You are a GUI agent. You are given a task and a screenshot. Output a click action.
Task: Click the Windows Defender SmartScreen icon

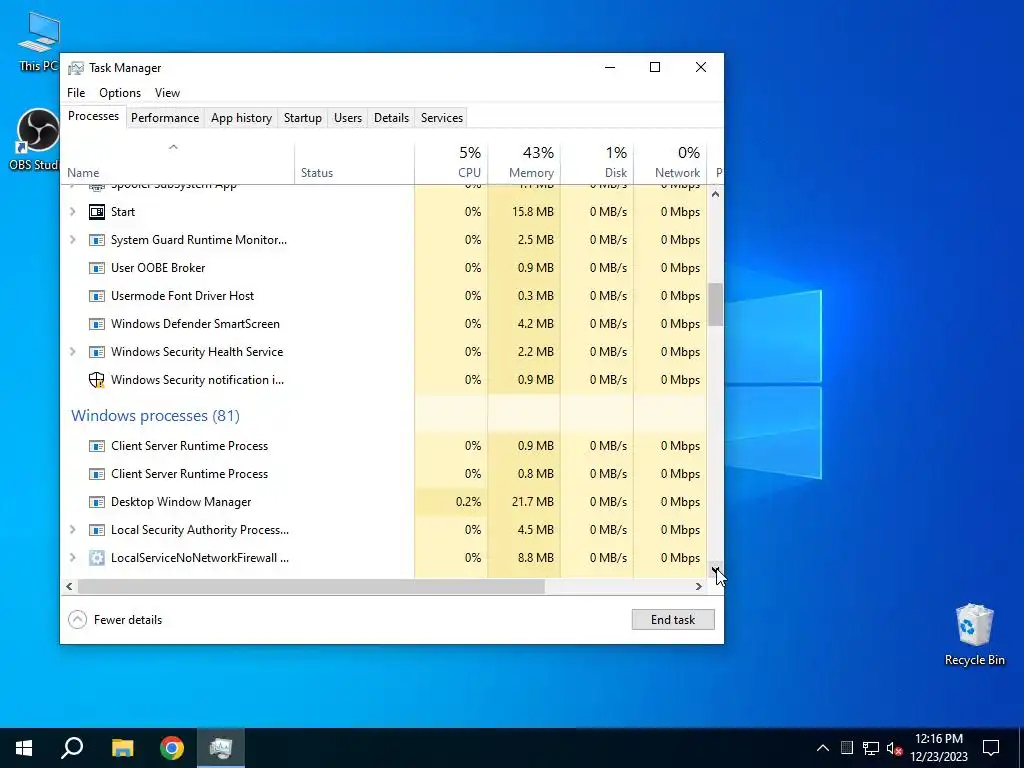(x=97, y=324)
